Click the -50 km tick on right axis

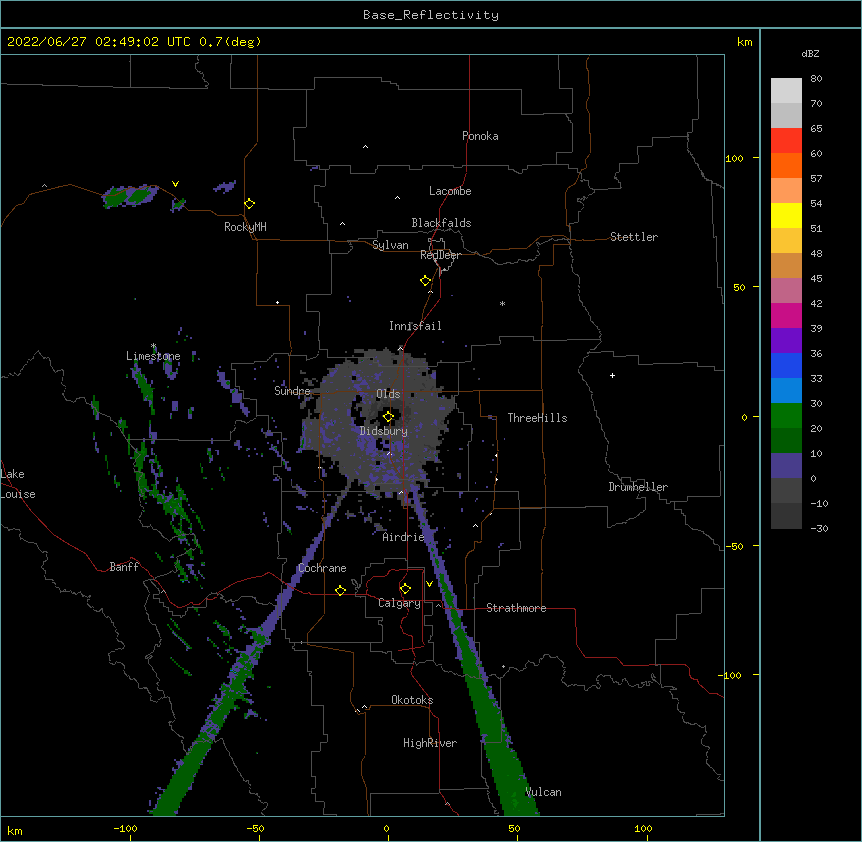click(x=734, y=546)
